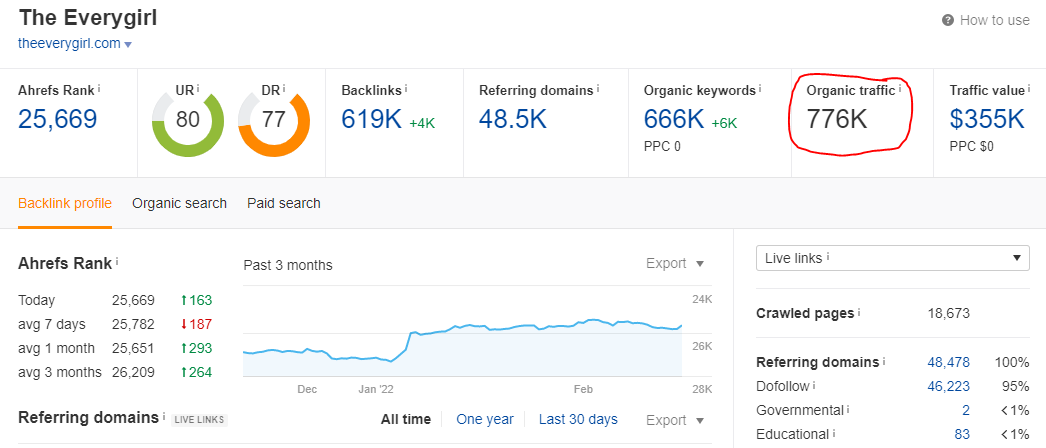Click the info icon inside Live links selector
This screenshot has width=1046, height=448.
coord(829,257)
